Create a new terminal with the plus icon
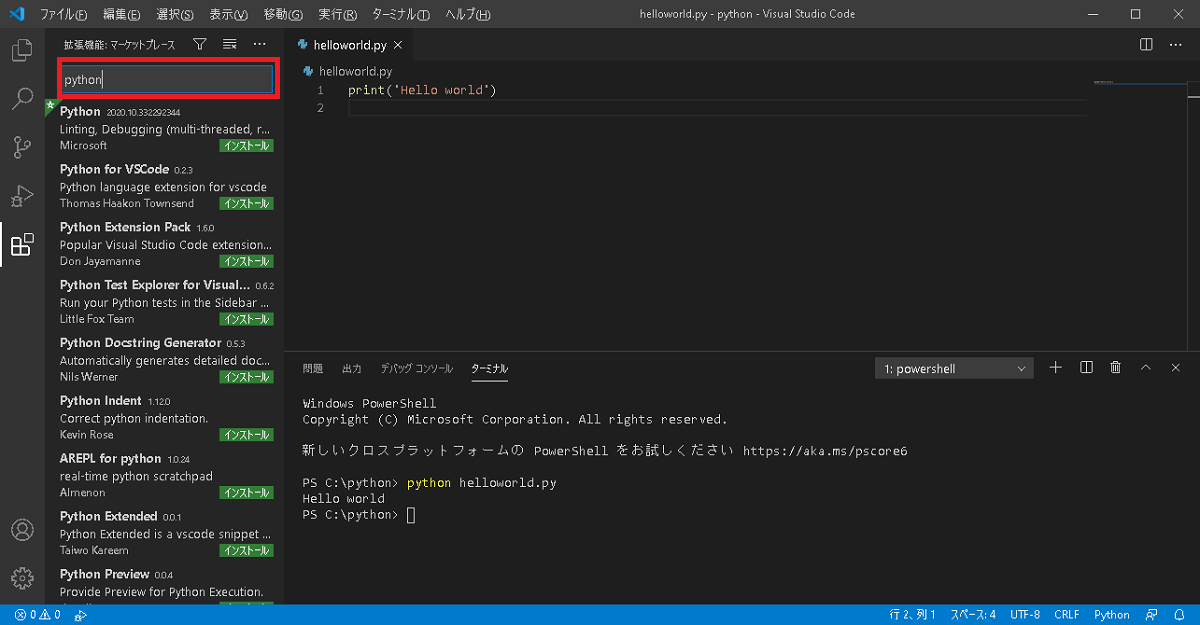1200x625 pixels. tap(1054, 367)
